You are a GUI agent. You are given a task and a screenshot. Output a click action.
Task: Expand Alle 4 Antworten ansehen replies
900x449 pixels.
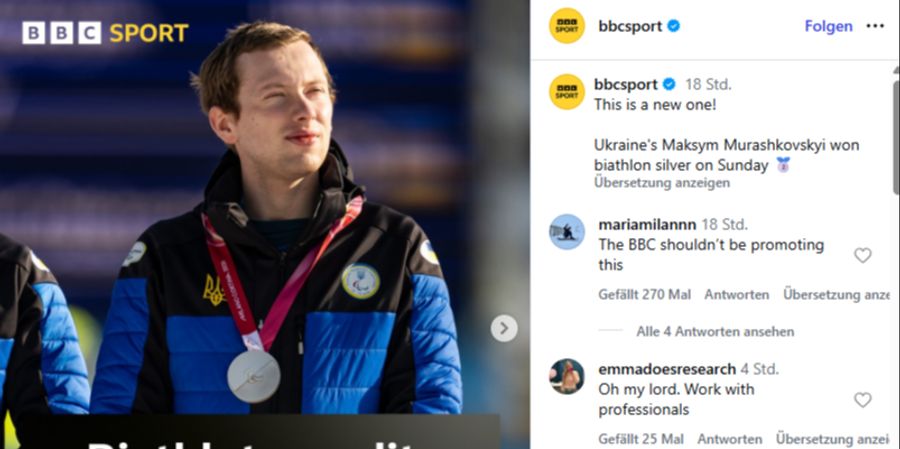point(715,331)
